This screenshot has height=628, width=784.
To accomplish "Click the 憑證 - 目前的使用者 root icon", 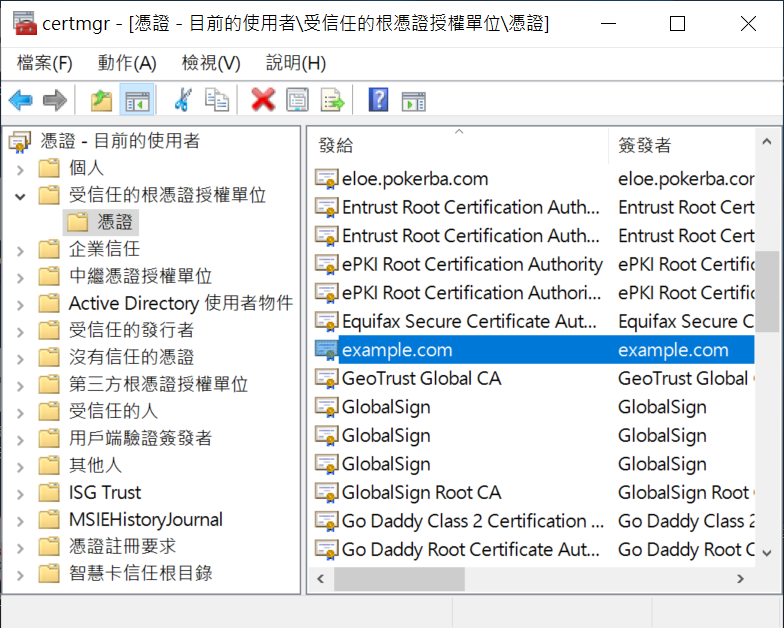I will point(20,142).
